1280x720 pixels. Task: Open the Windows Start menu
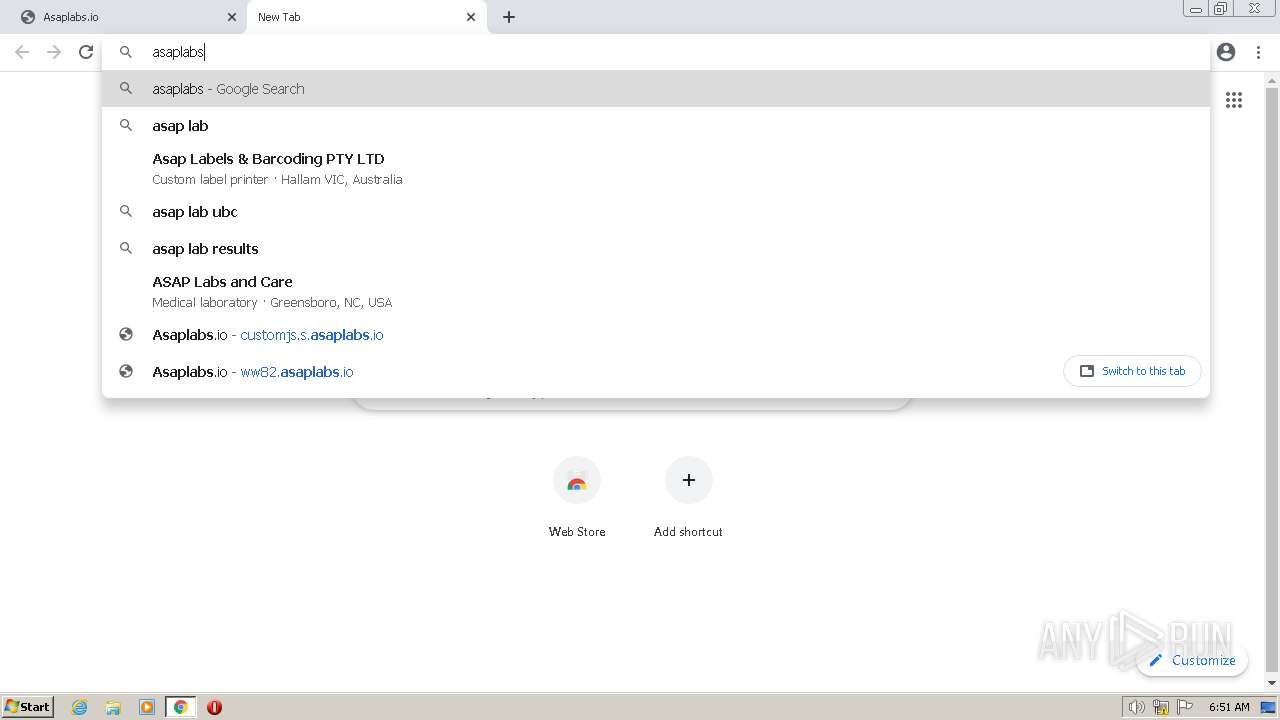coord(28,706)
